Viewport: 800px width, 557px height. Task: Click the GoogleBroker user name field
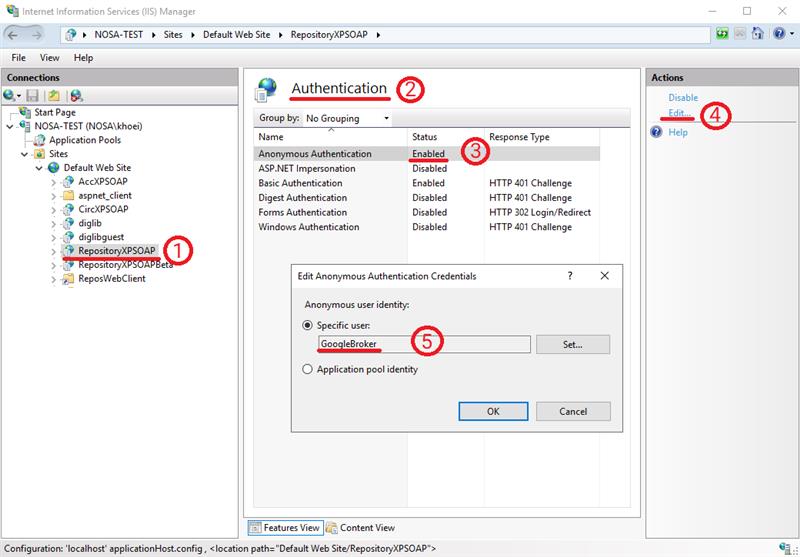[x=422, y=344]
